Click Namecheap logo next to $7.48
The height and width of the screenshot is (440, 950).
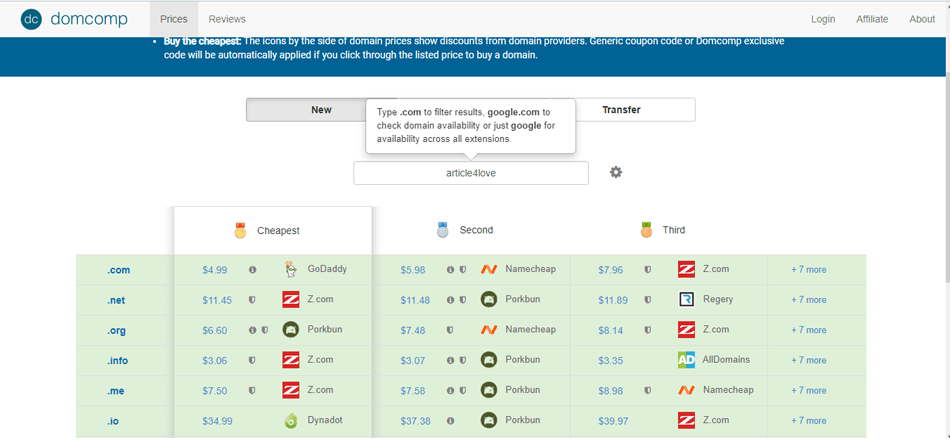(x=489, y=330)
